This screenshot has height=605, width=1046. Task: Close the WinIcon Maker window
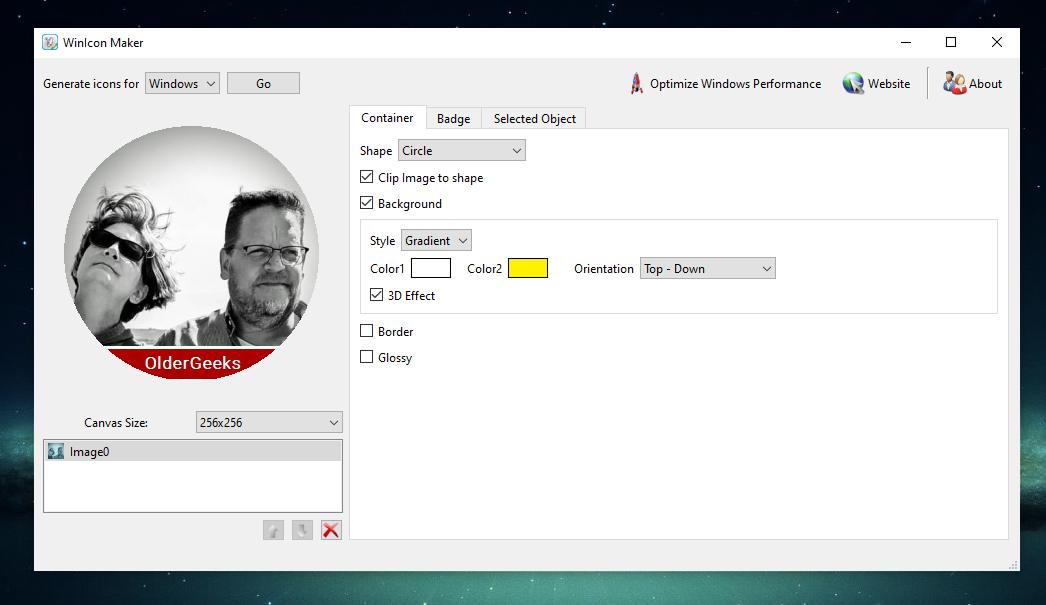tap(997, 42)
